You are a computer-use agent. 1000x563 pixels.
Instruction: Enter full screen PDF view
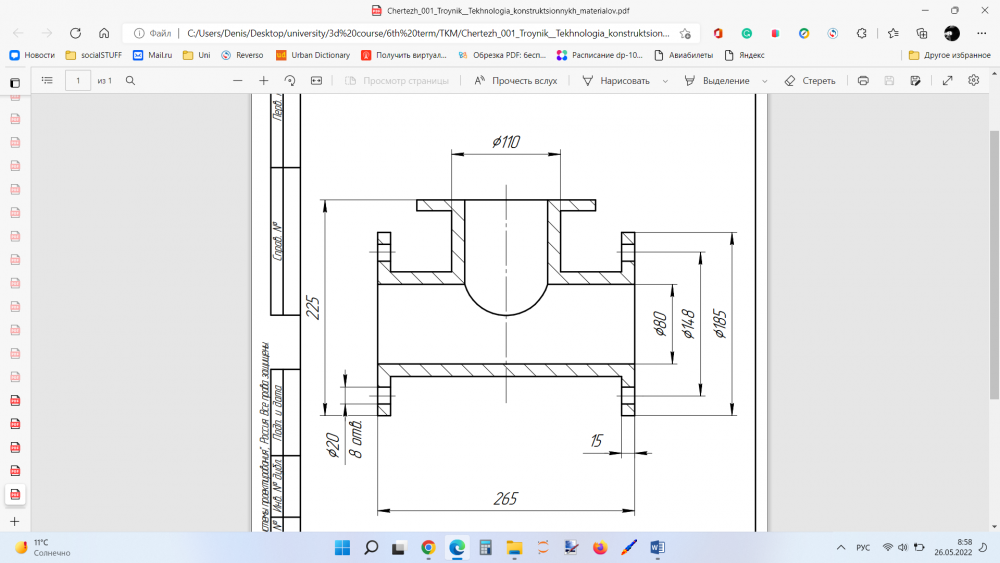tap(947, 80)
